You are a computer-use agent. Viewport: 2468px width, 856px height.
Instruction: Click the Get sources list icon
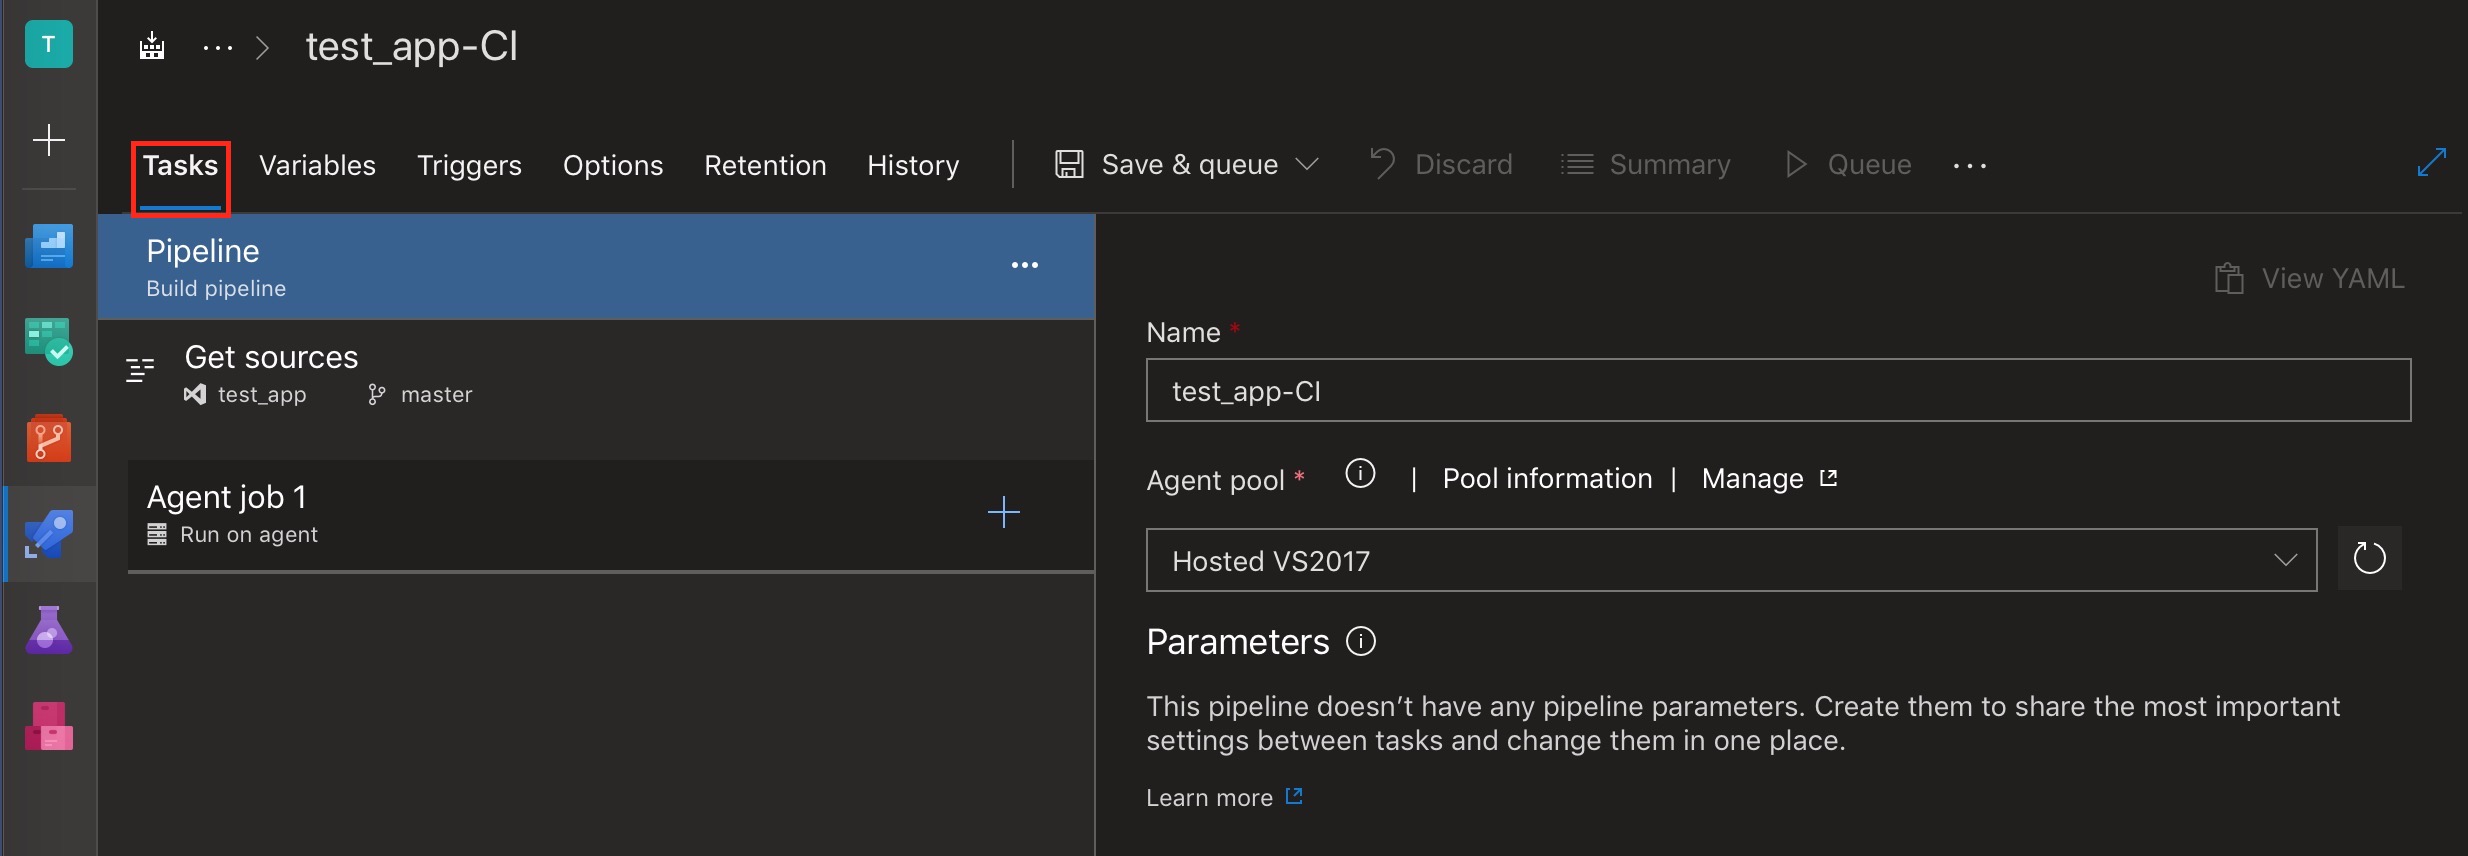click(x=140, y=370)
